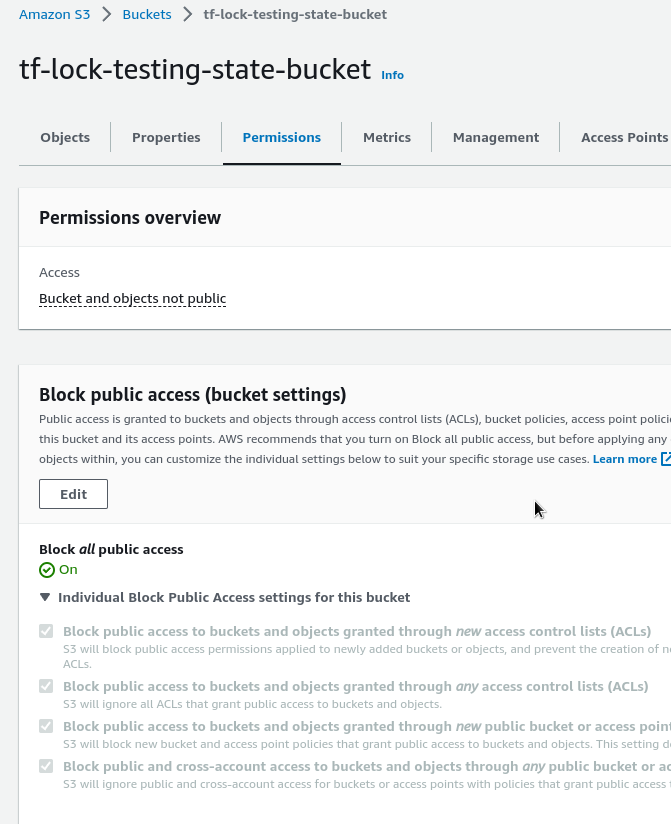Screen dimensions: 671x824
Task: Click the first breadcrumb chevron after Amazon S3
Action: pos(106,15)
